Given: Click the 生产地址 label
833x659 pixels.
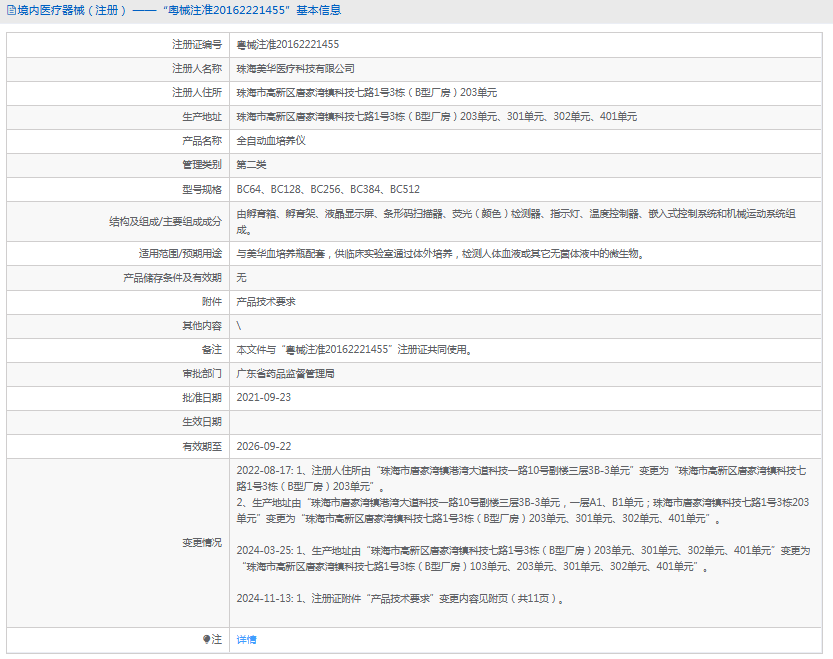Looking at the screenshot, I should click(202, 117).
